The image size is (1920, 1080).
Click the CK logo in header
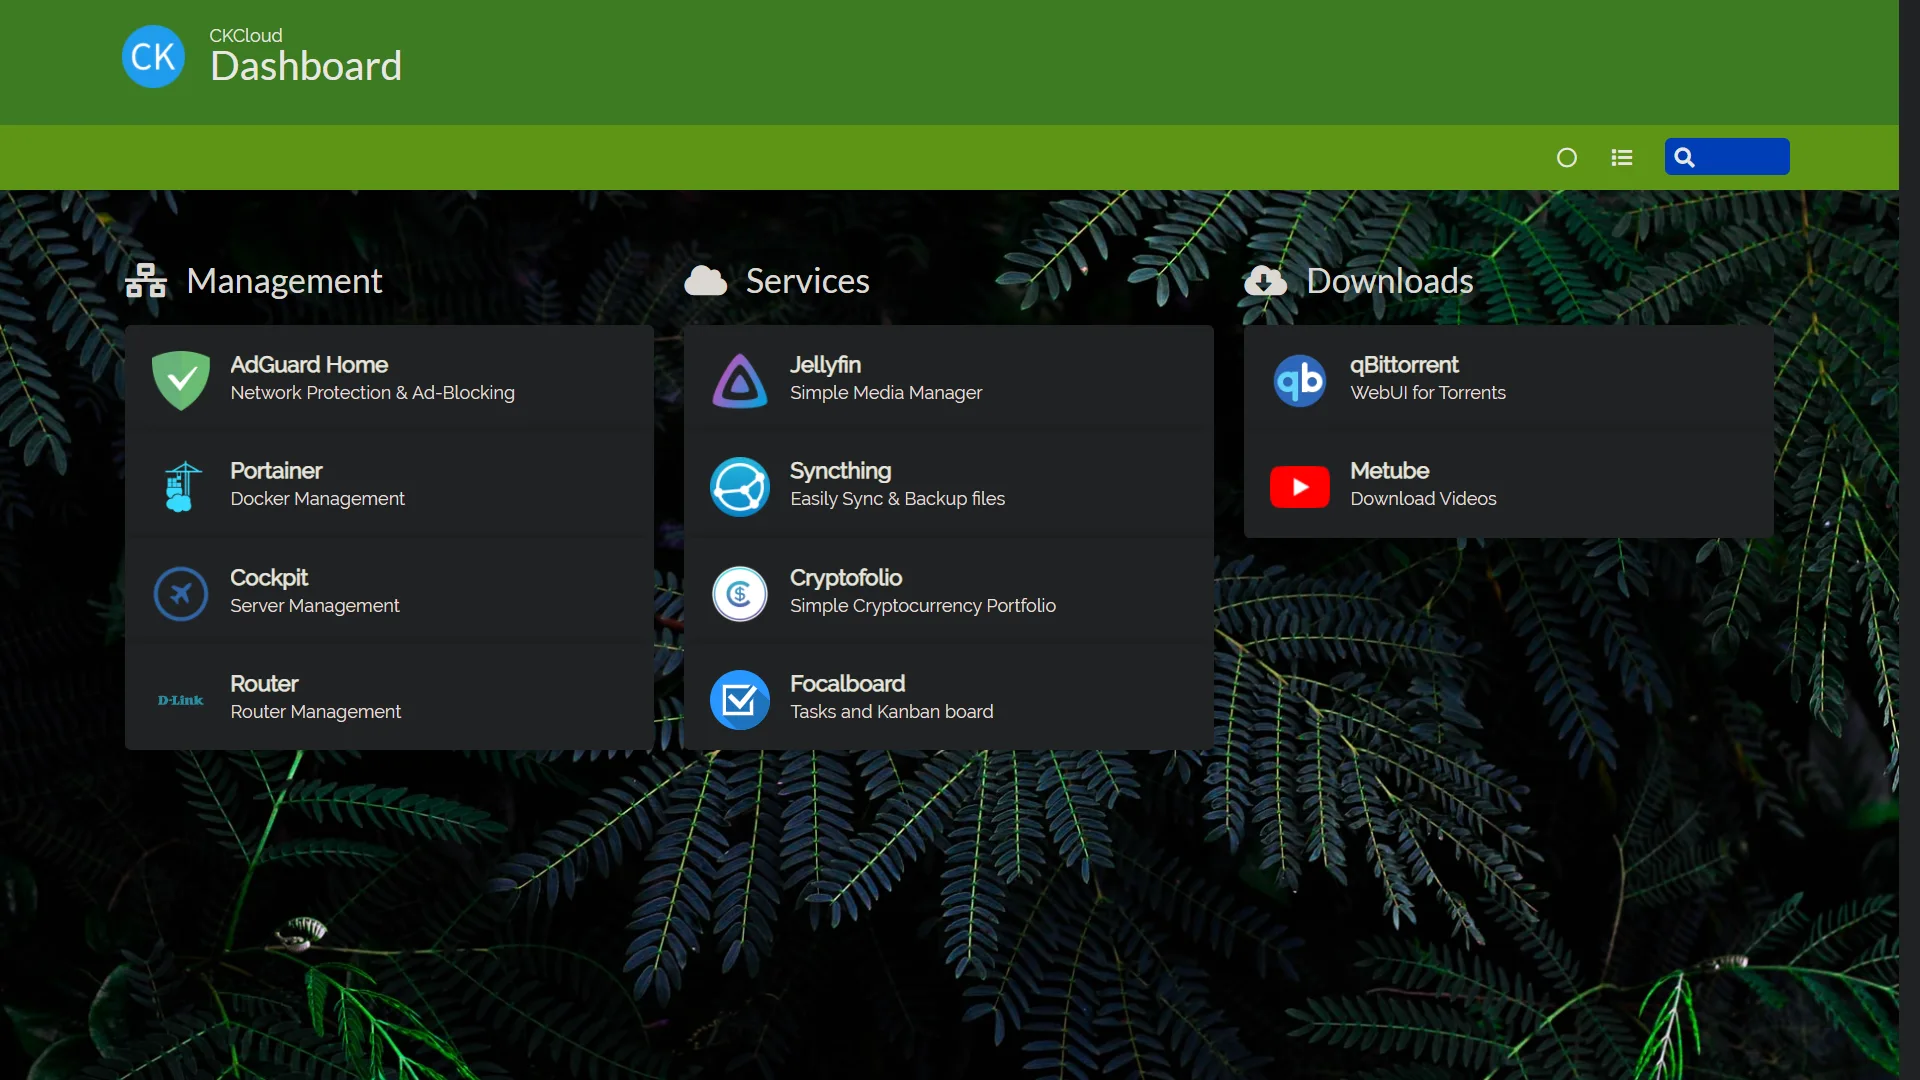pyautogui.click(x=153, y=57)
